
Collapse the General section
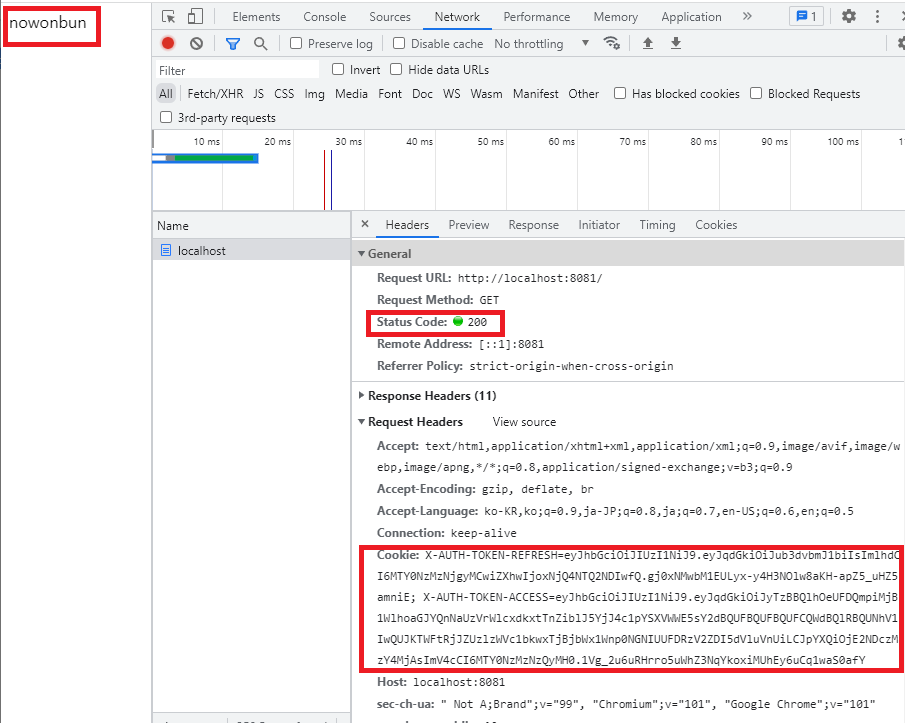[x=361, y=254]
